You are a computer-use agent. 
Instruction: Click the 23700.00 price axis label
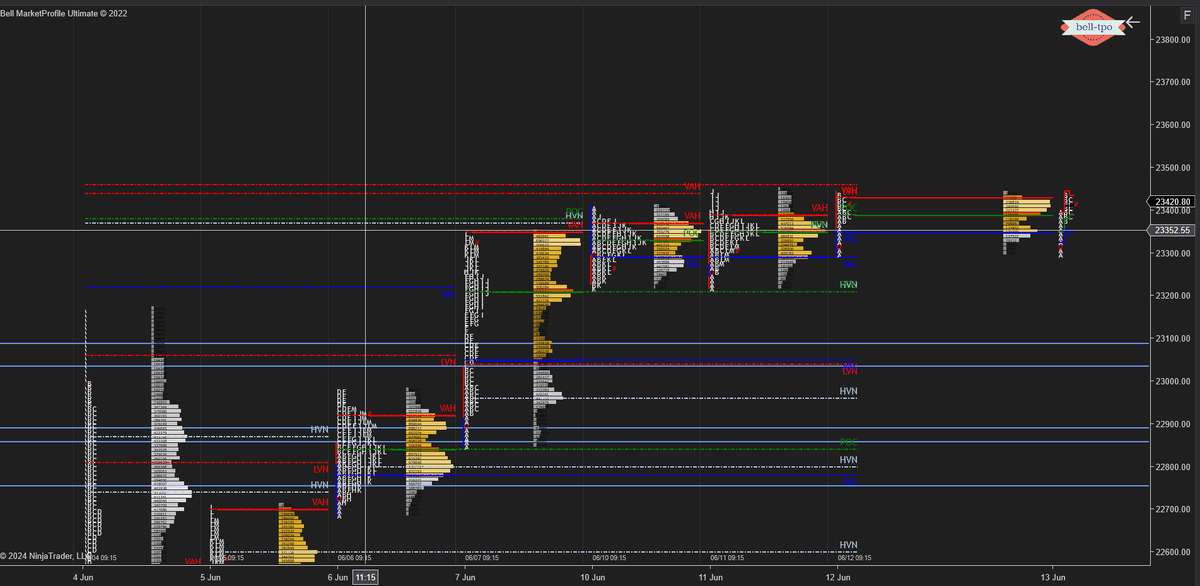1173,83
